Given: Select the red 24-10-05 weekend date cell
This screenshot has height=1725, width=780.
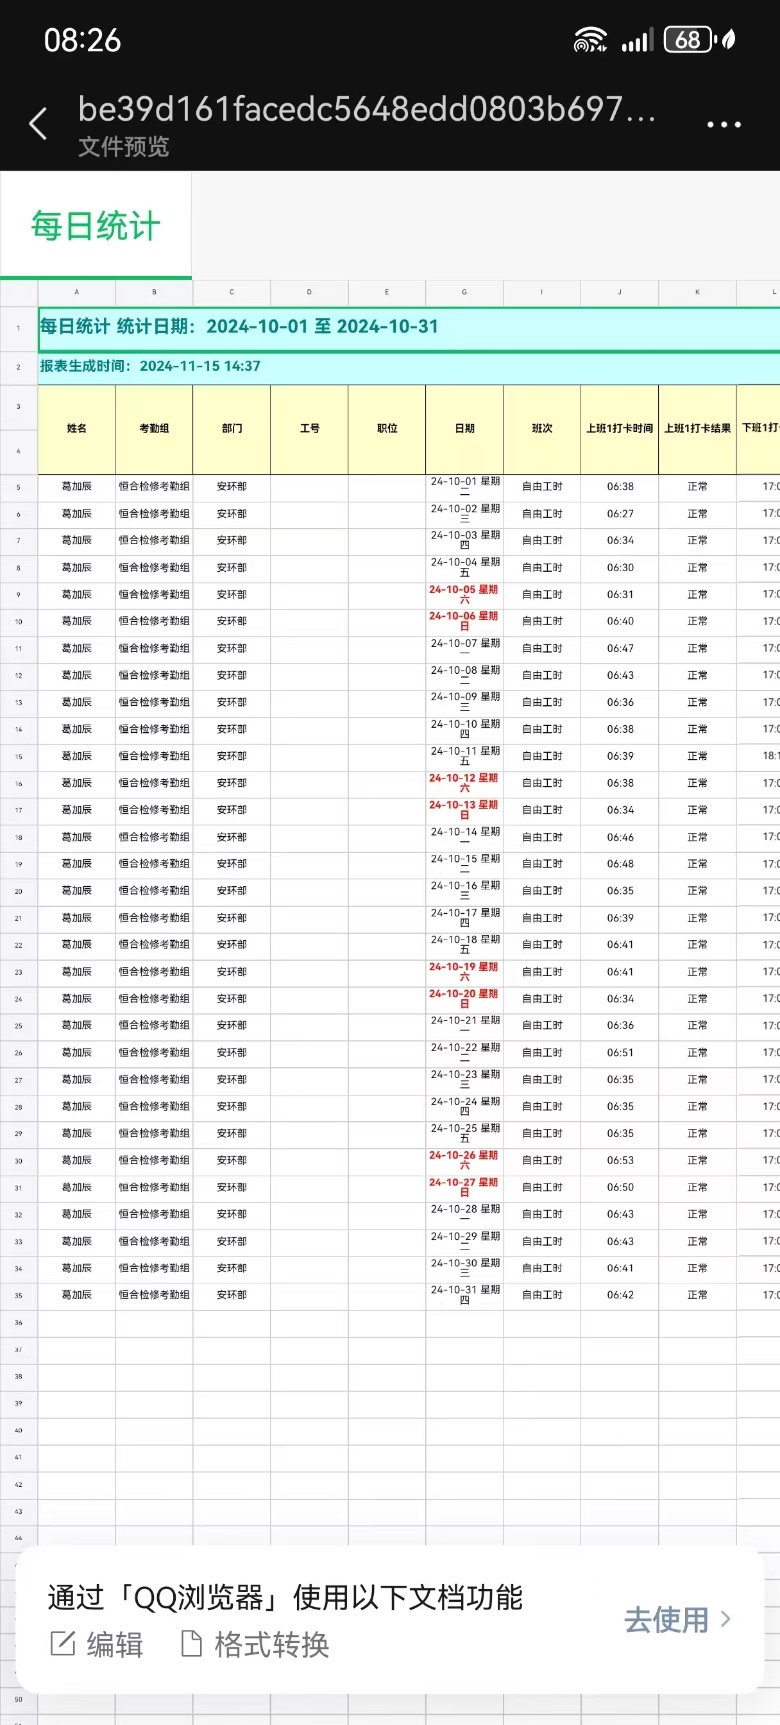Looking at the screenshot, I should click(x=464, y=594).
